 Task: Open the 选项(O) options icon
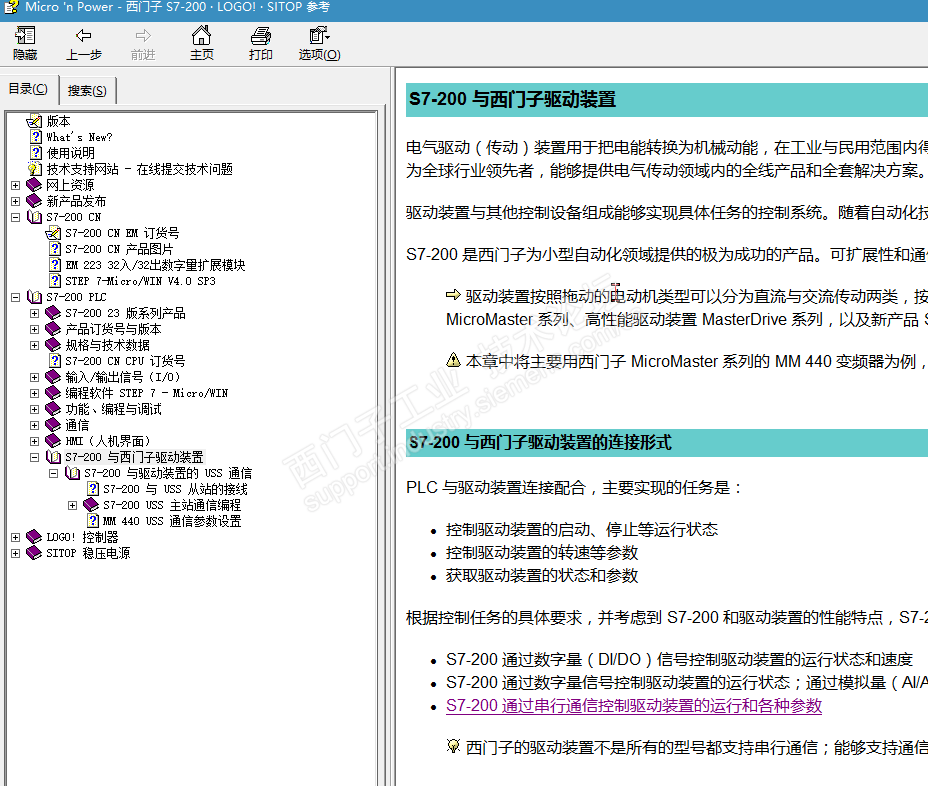319,36
